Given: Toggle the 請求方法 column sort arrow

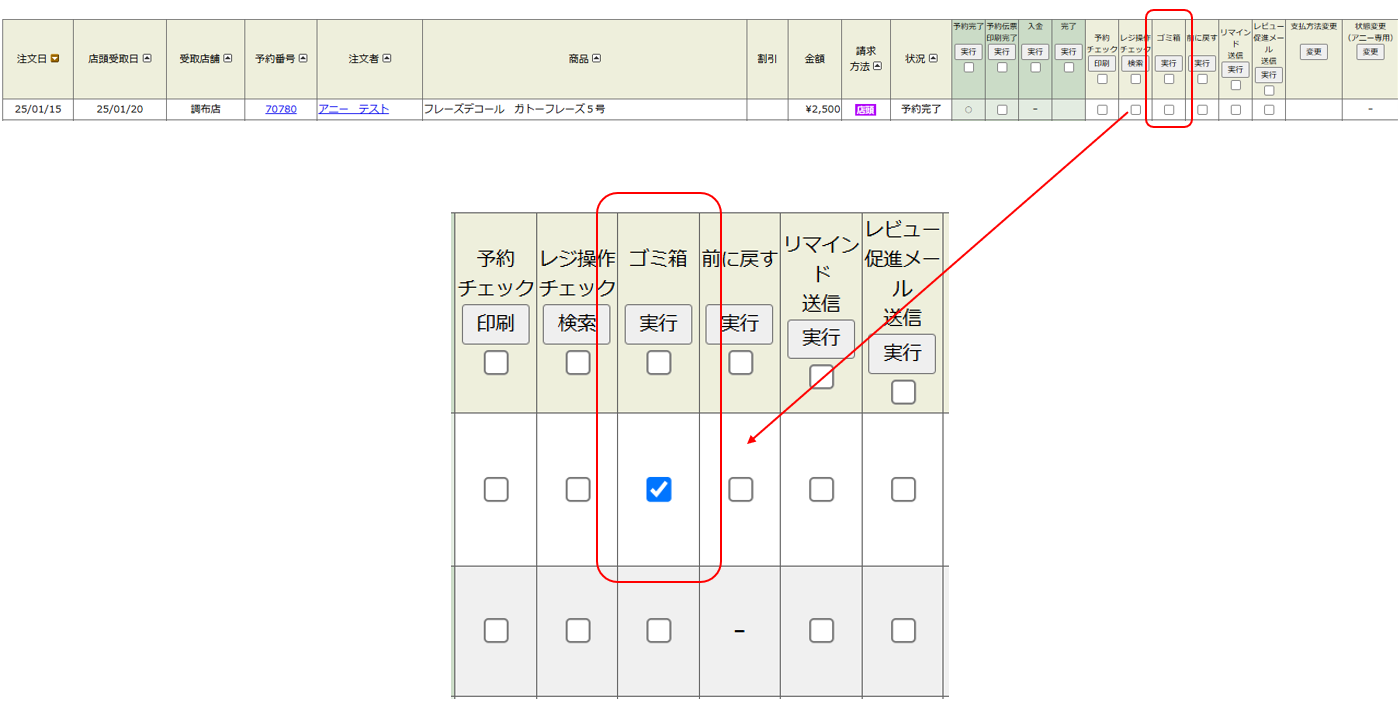Looking at the screenshot, I should point(877,66).
